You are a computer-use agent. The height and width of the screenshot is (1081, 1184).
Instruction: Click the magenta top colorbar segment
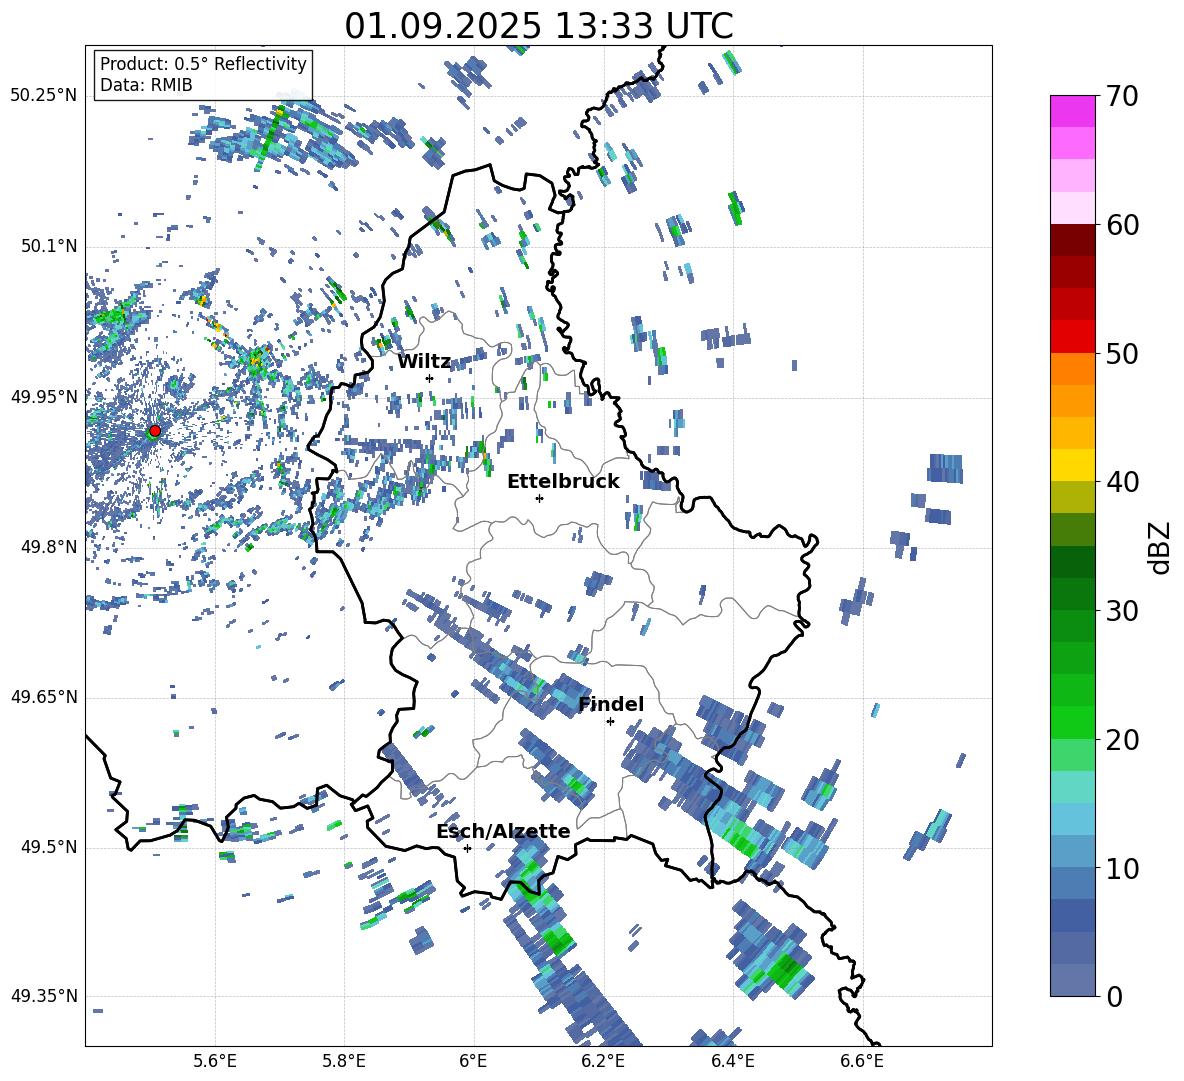(1072, 111)
